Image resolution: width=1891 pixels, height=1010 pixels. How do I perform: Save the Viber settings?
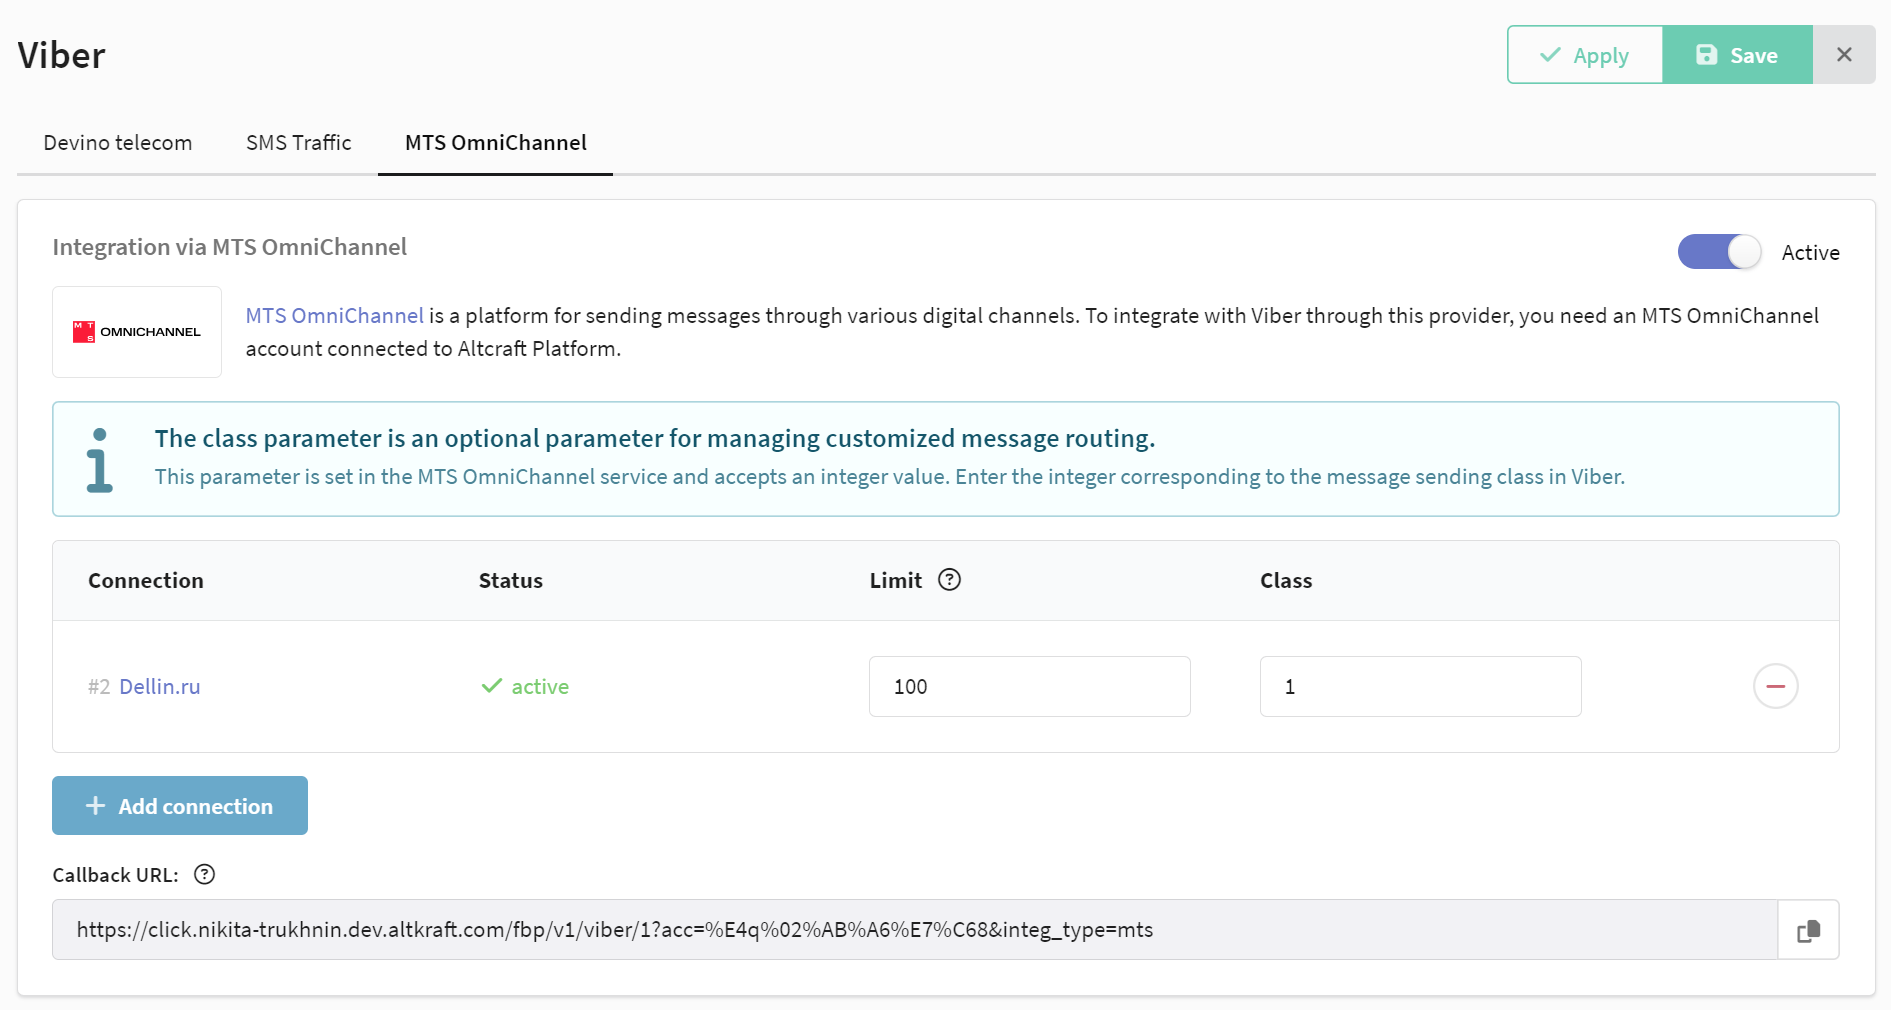click(1737, 55)
